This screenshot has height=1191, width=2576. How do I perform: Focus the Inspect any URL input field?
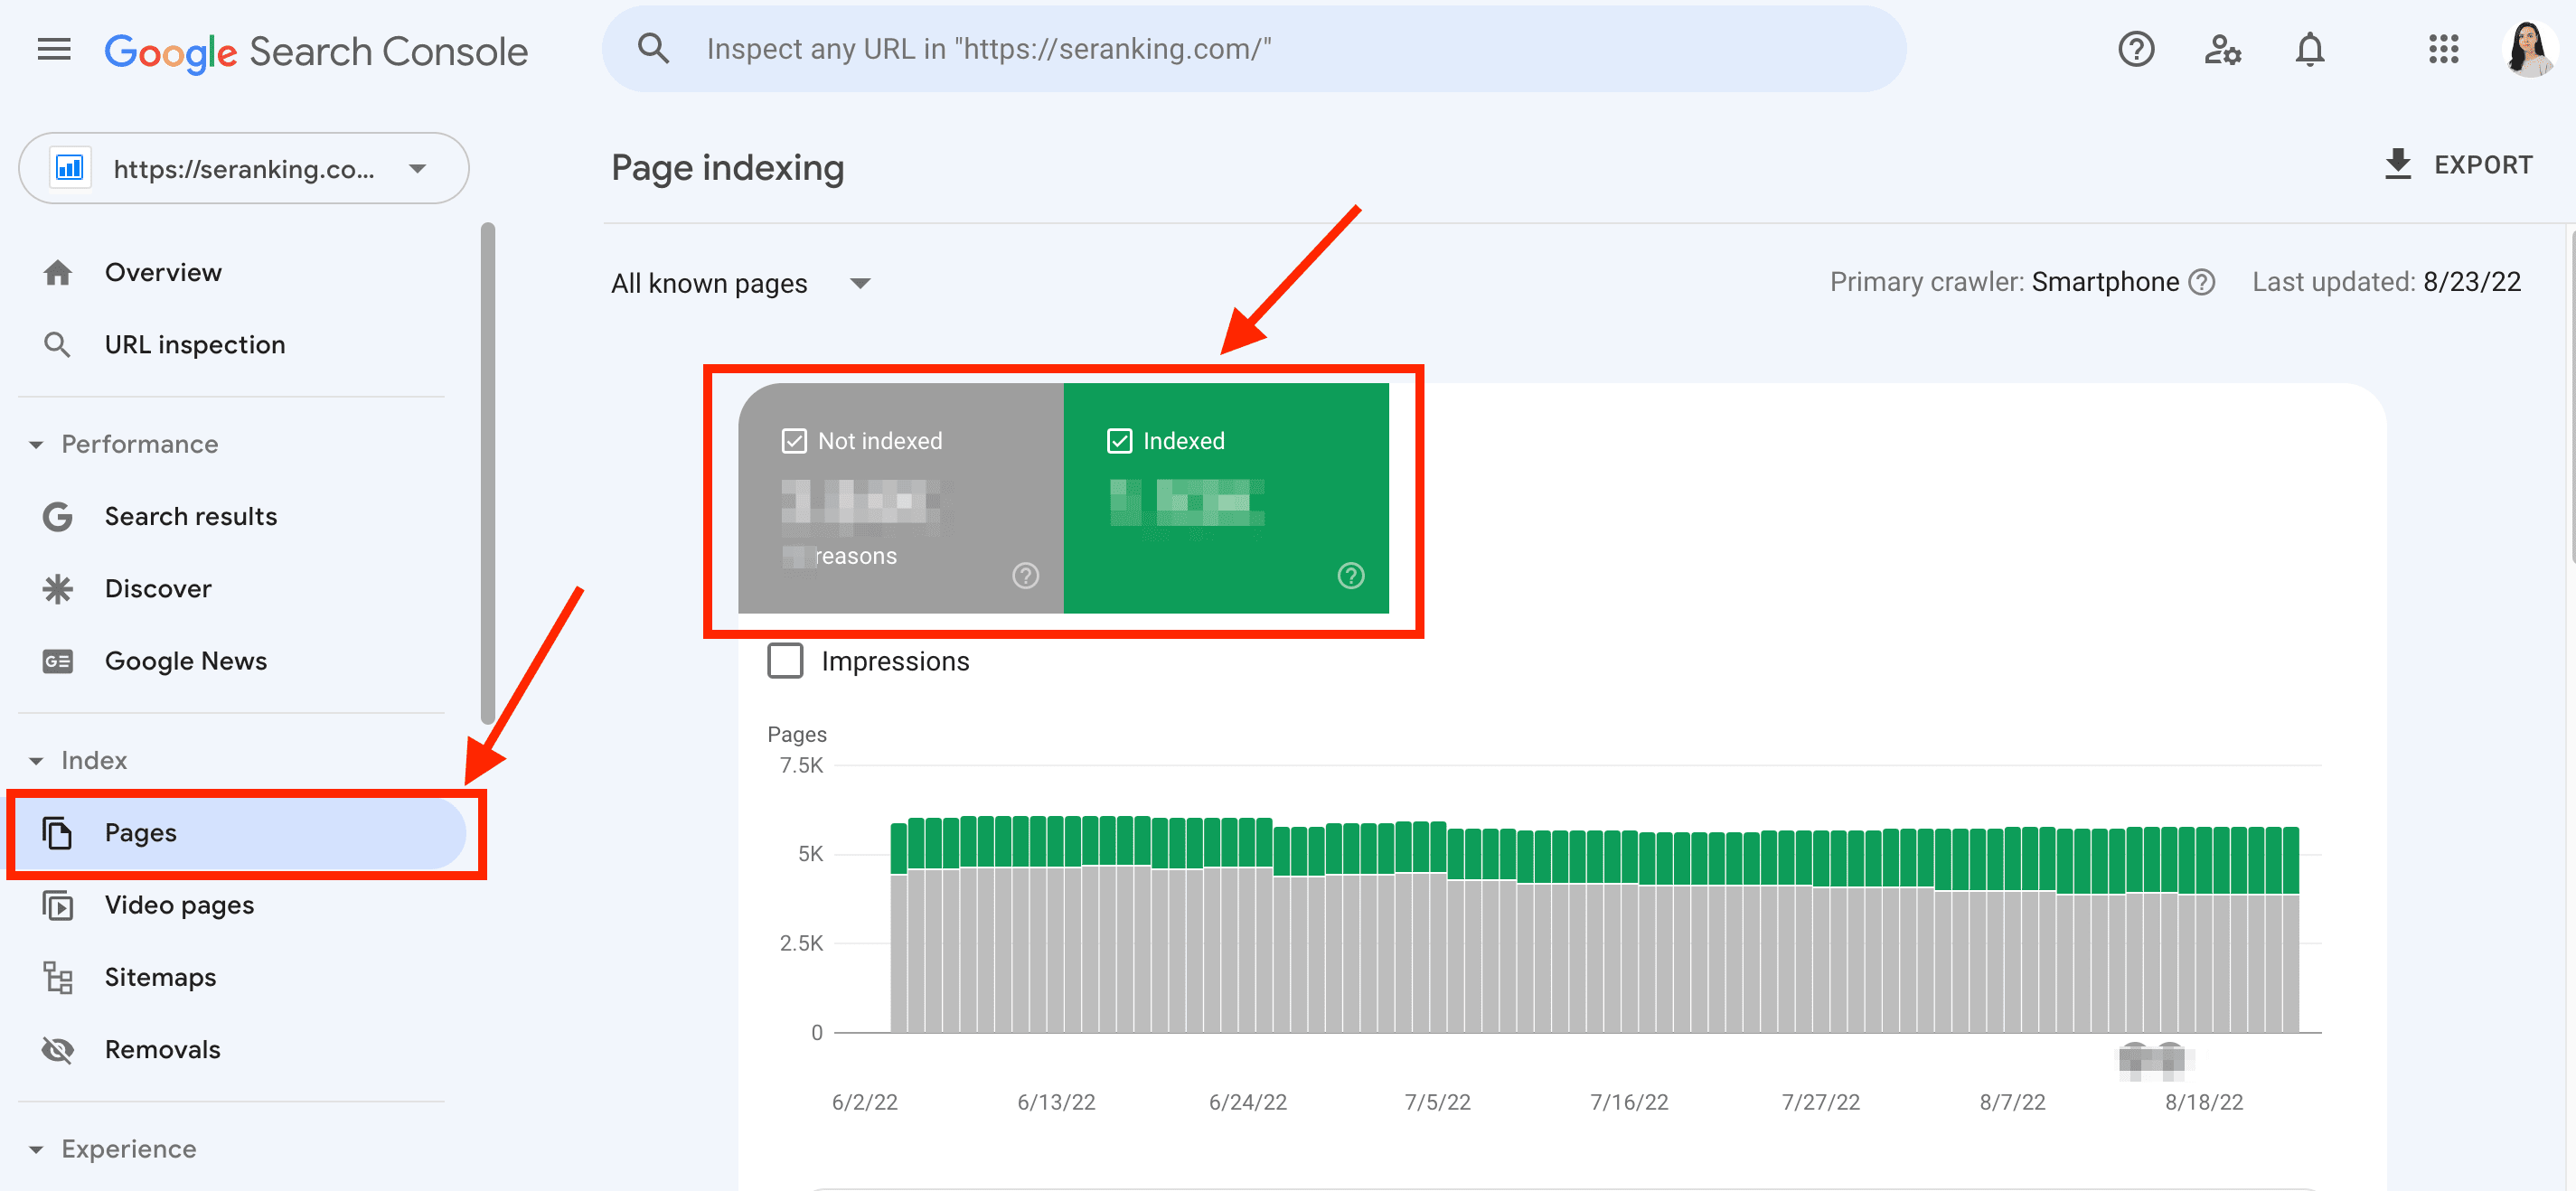(1254, 49)
